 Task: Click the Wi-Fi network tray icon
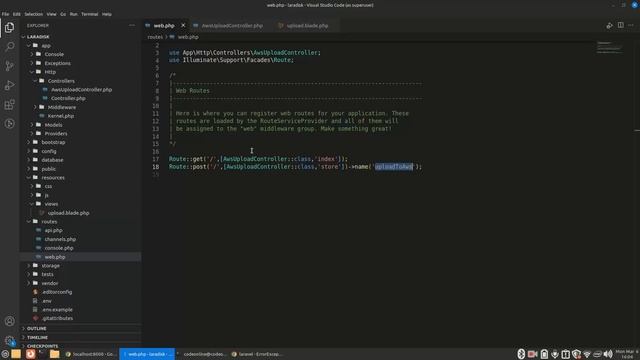click(587, 354)
